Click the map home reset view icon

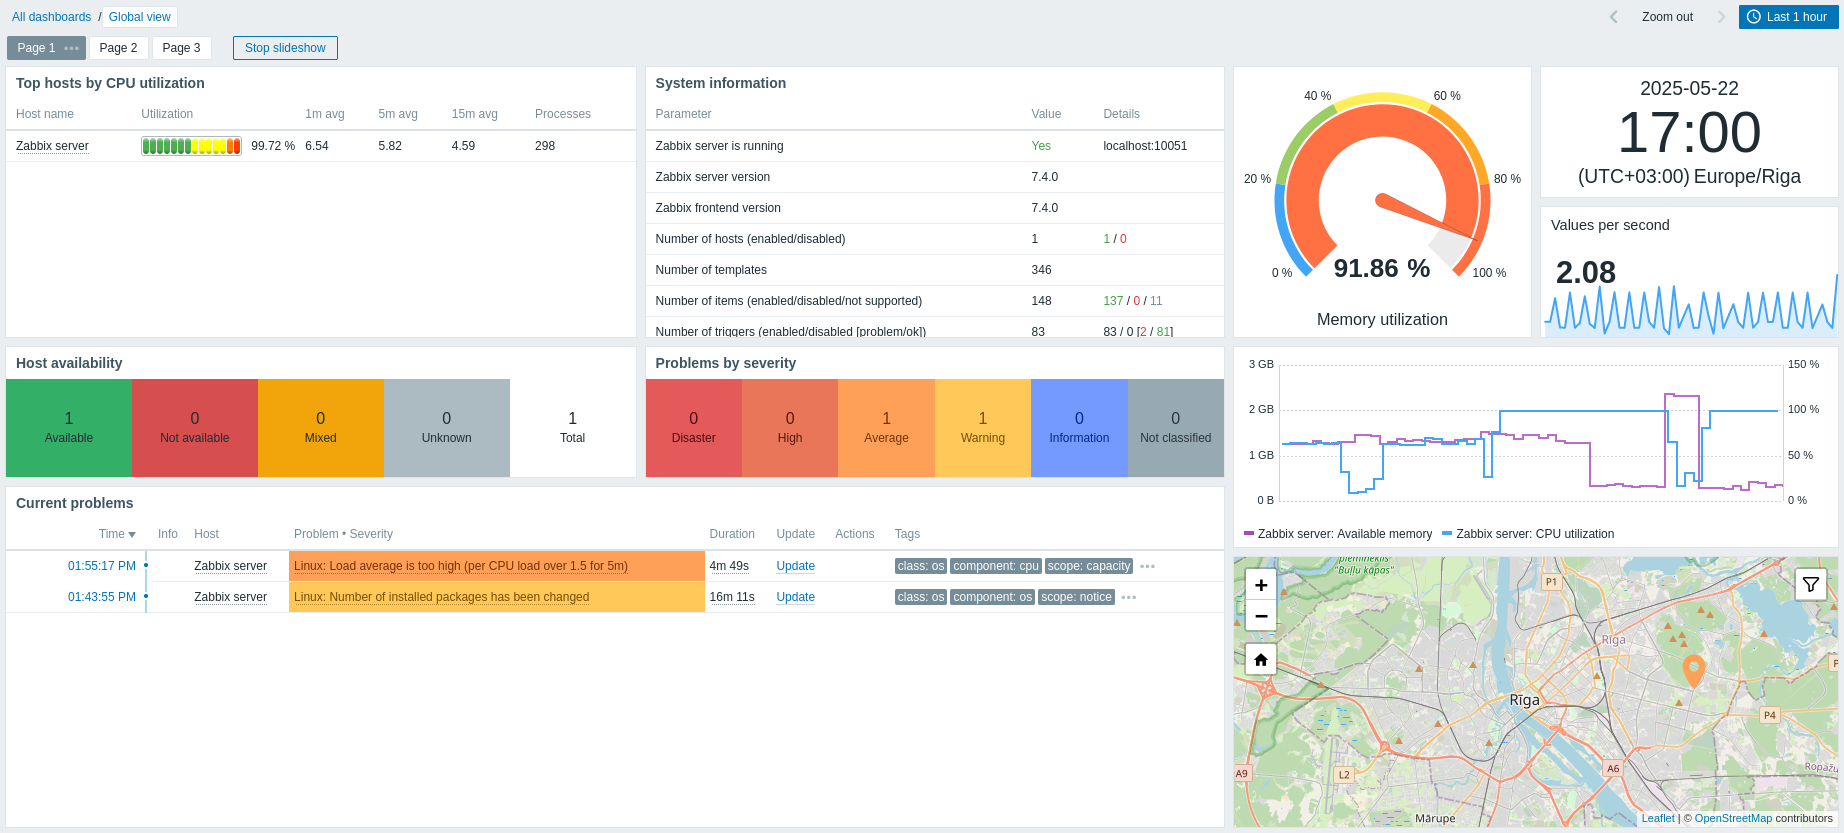(x=1261, y=660)
